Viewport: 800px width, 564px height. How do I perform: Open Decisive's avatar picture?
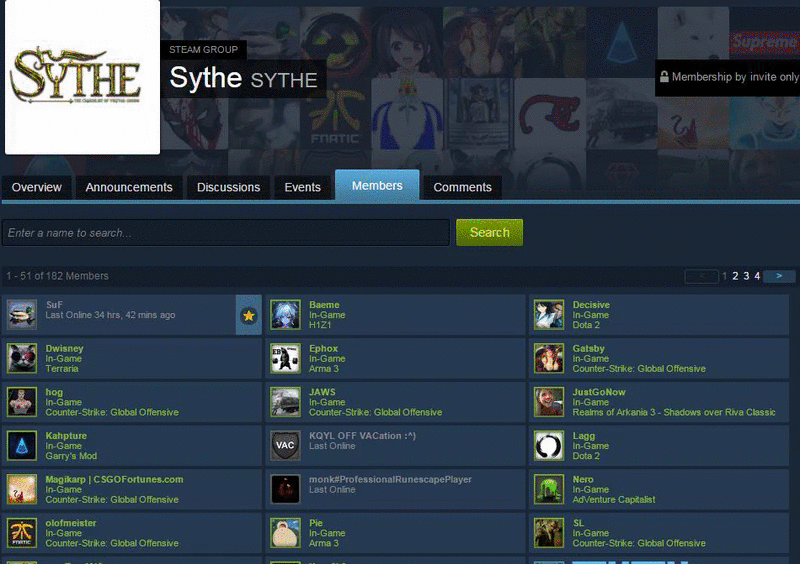click(549, 314)
